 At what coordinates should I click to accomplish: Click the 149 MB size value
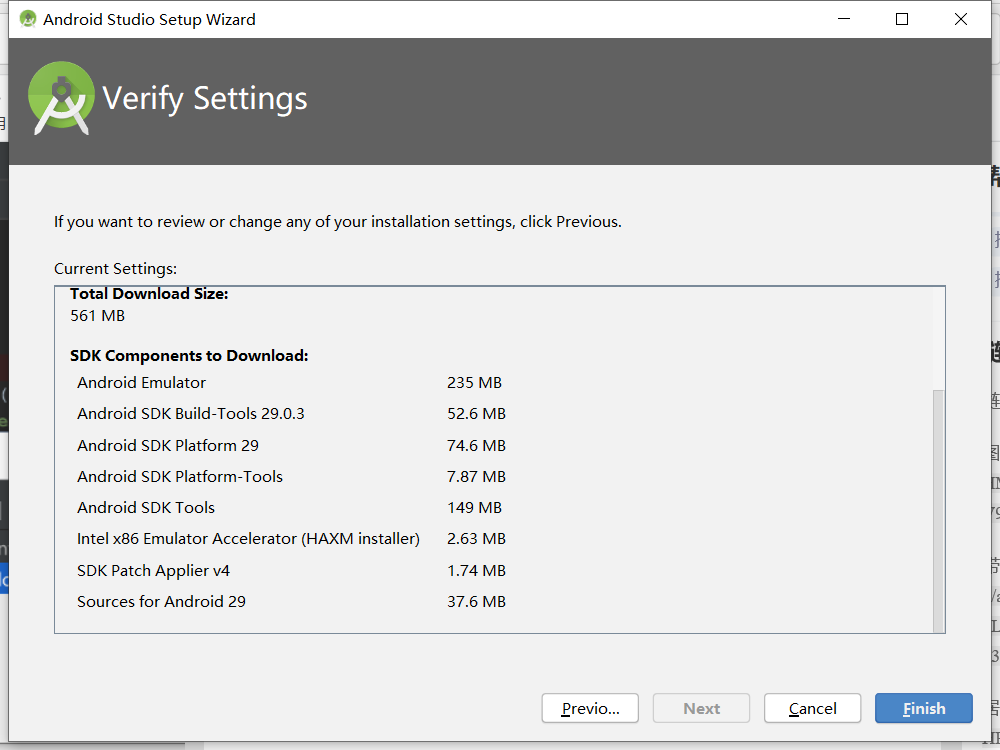[474, 508]
